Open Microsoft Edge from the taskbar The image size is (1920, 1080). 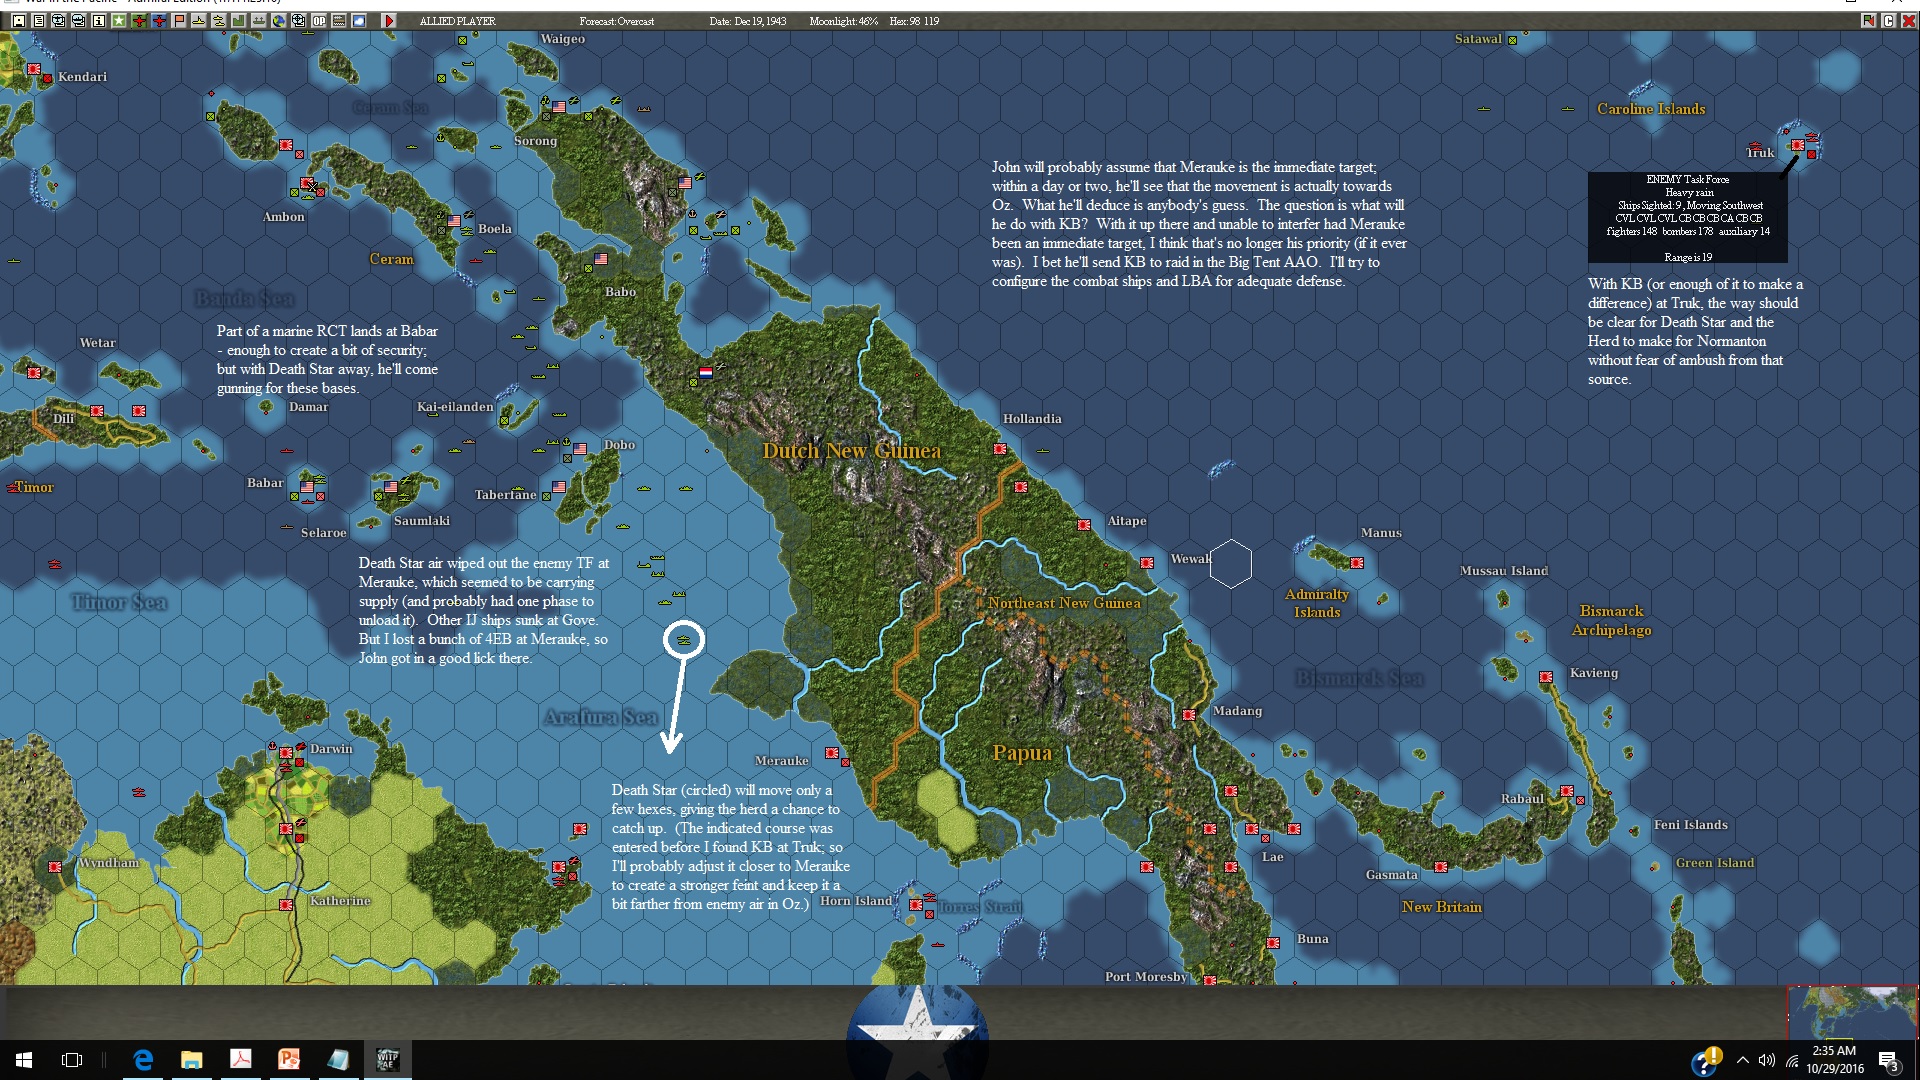[x=143, y=1060]
